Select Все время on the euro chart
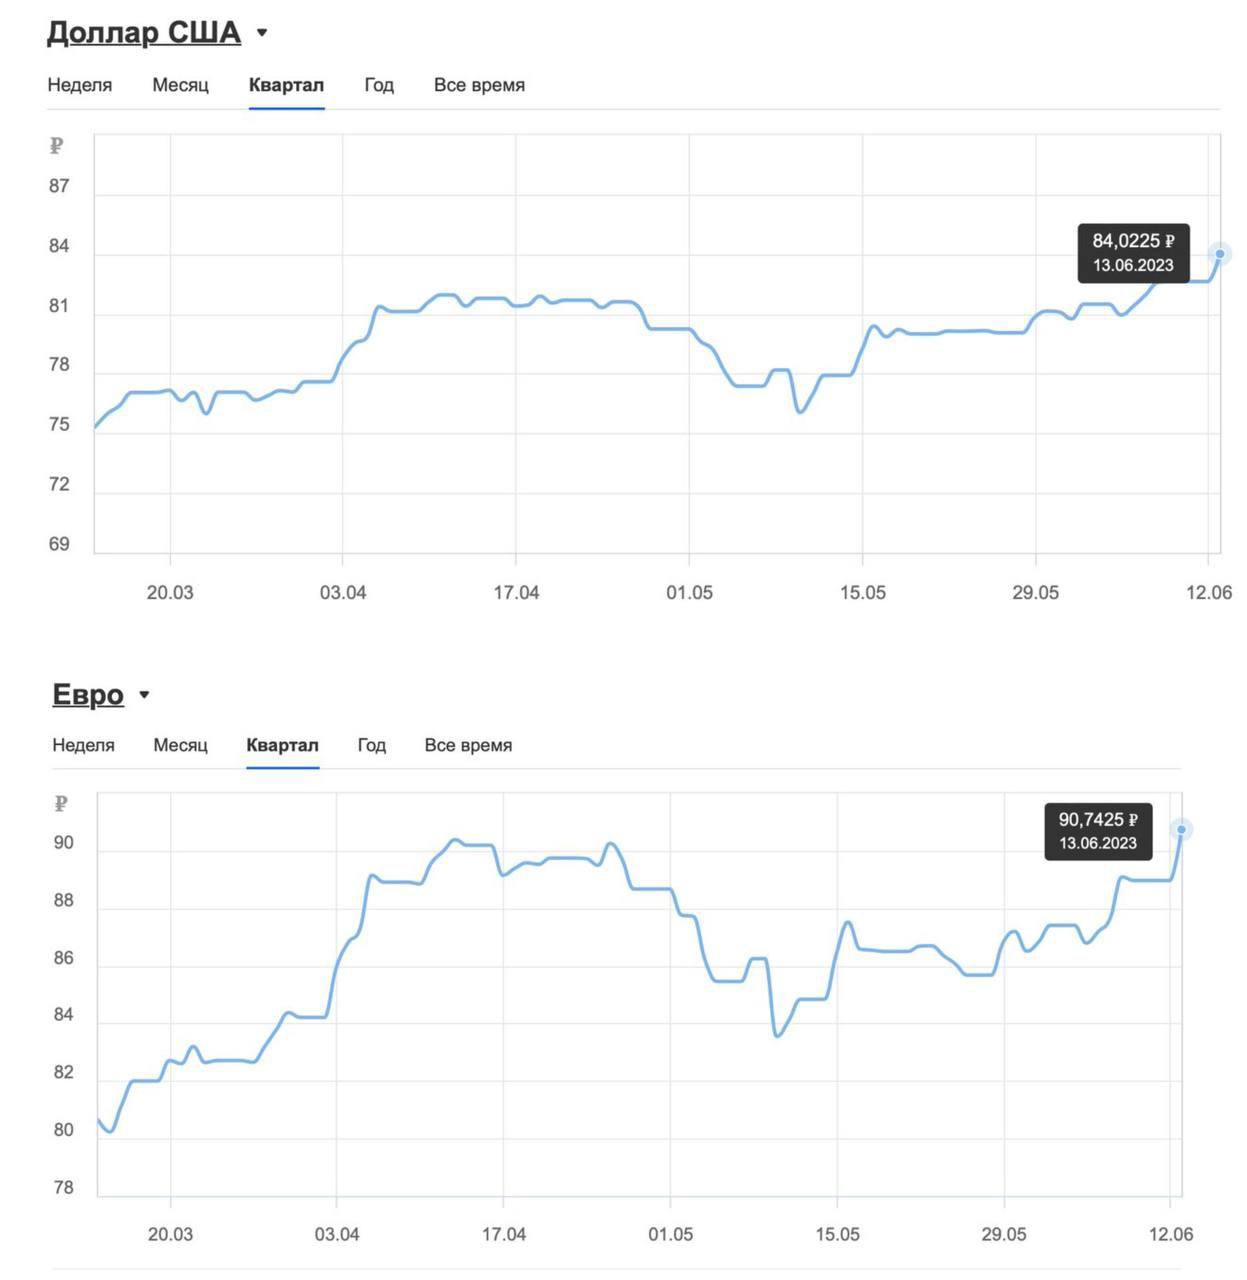Screen dimensions: 1247x1280 click(469, 745)
